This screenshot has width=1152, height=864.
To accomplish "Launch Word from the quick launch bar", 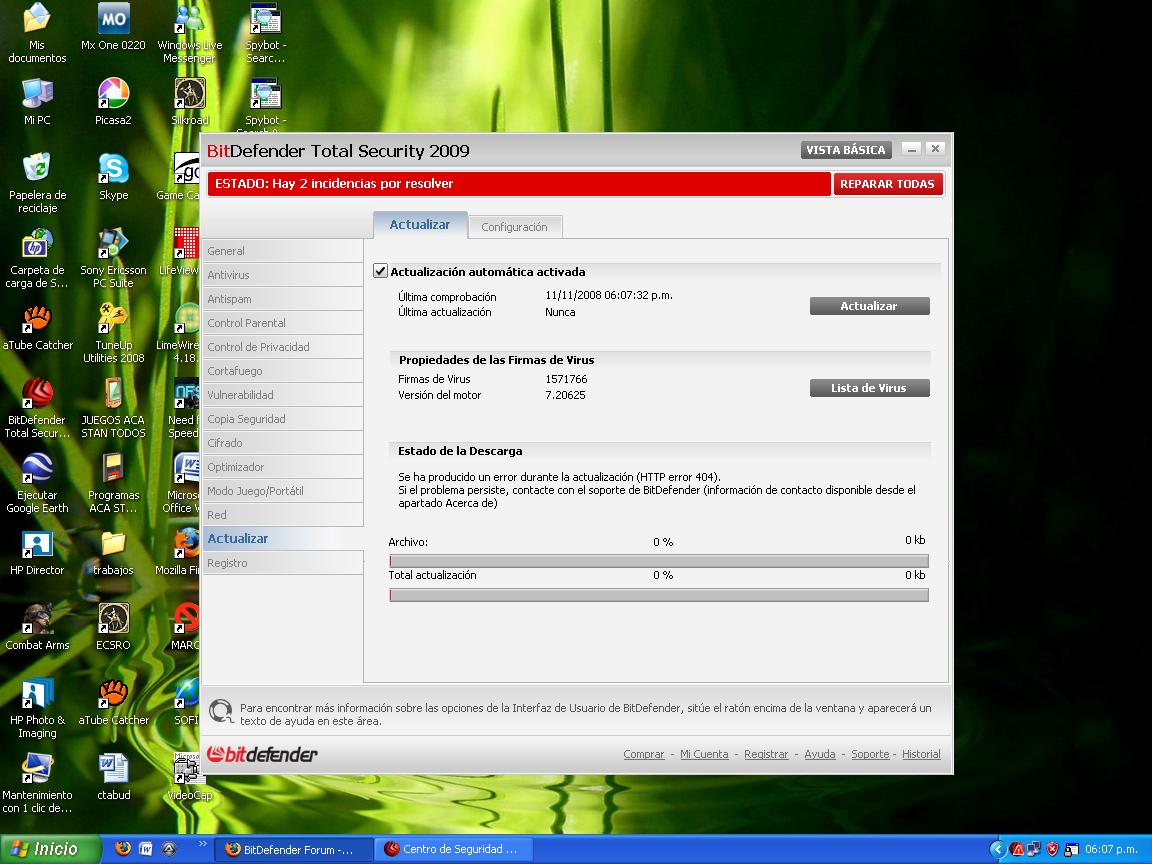I will click(145, 849).
